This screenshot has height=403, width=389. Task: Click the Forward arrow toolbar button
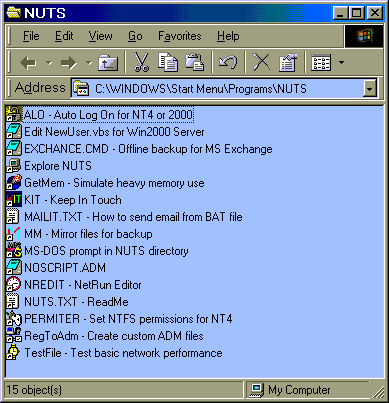click(x=69, y=62)
